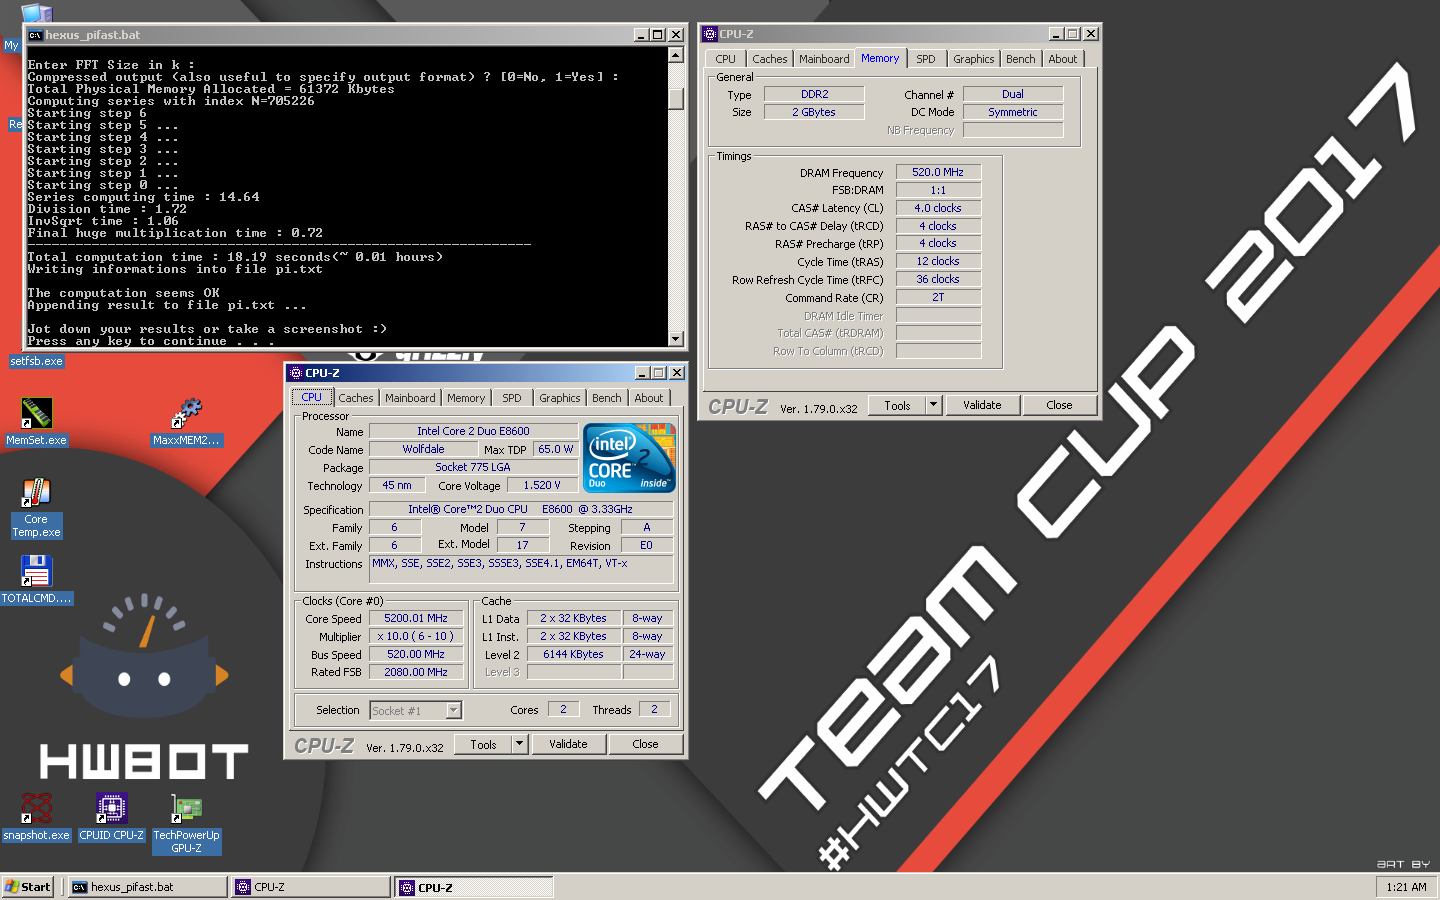Open Caches tab in processor CPU-Z window
This screenshot has width=1440, height=900.
(x=356, y=398)
